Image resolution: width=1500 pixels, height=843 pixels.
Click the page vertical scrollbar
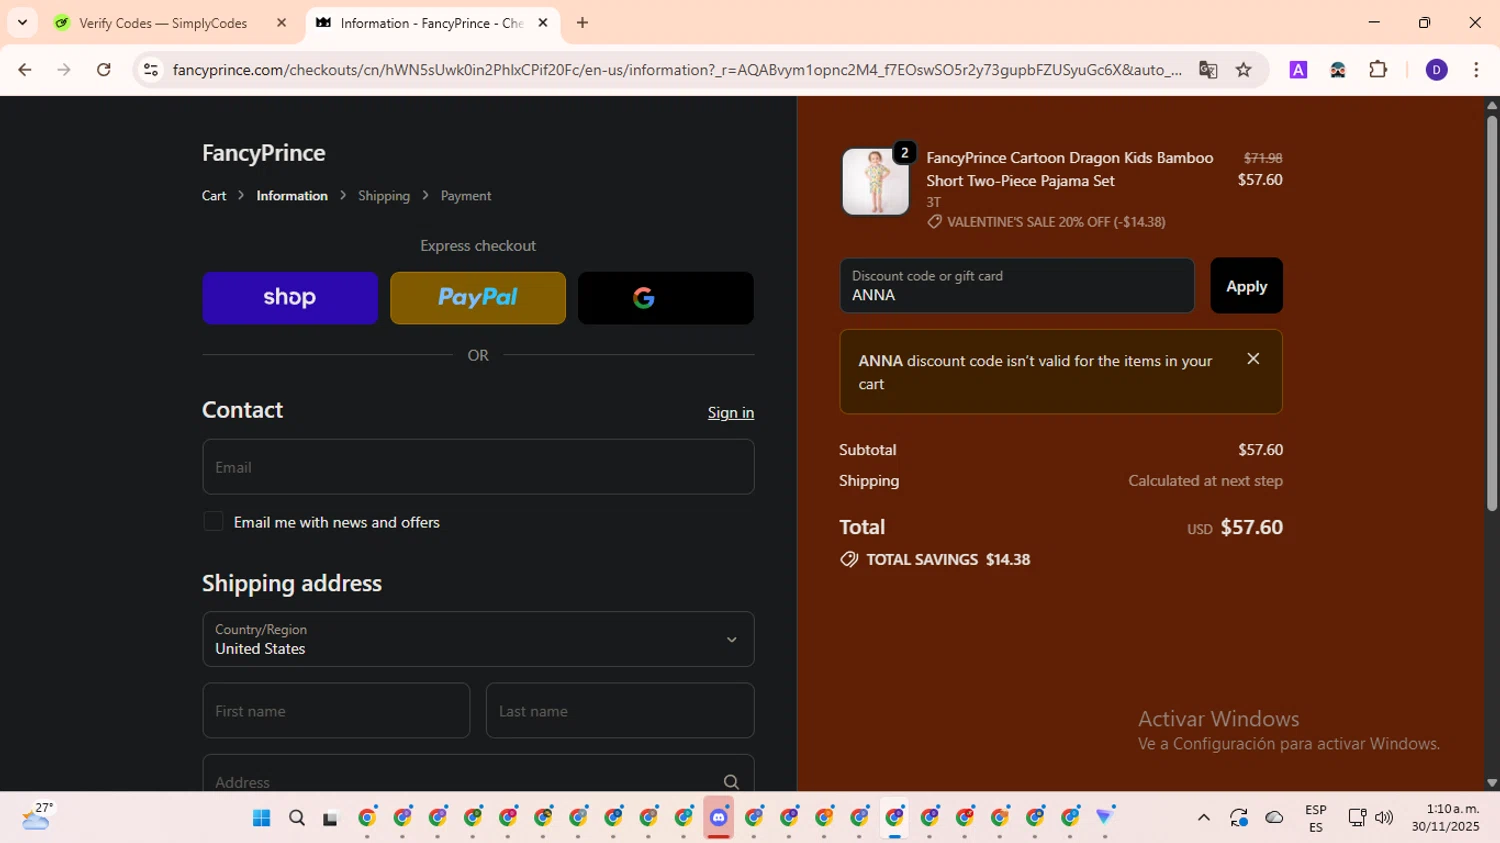1491,315
